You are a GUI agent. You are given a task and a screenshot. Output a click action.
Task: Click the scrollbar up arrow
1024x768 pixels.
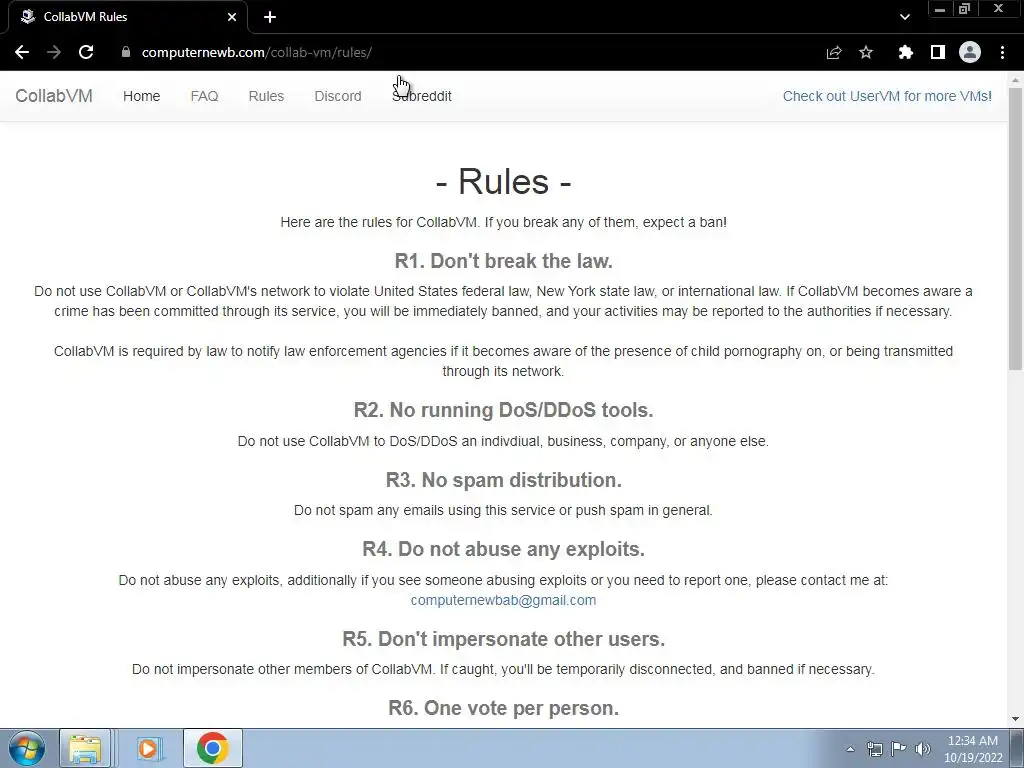coord(1016,80)
